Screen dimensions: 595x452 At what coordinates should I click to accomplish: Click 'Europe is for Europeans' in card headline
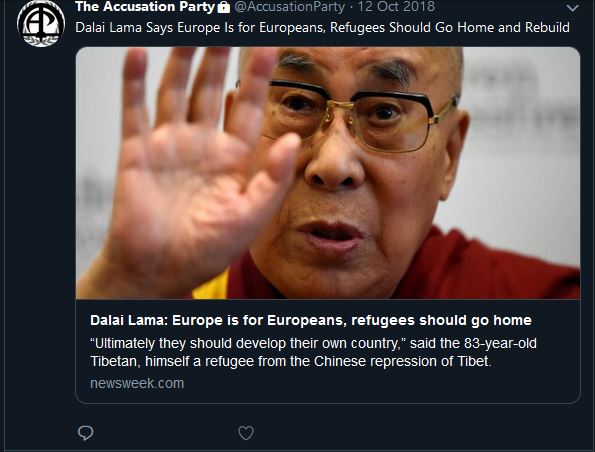tap(258, 321)
